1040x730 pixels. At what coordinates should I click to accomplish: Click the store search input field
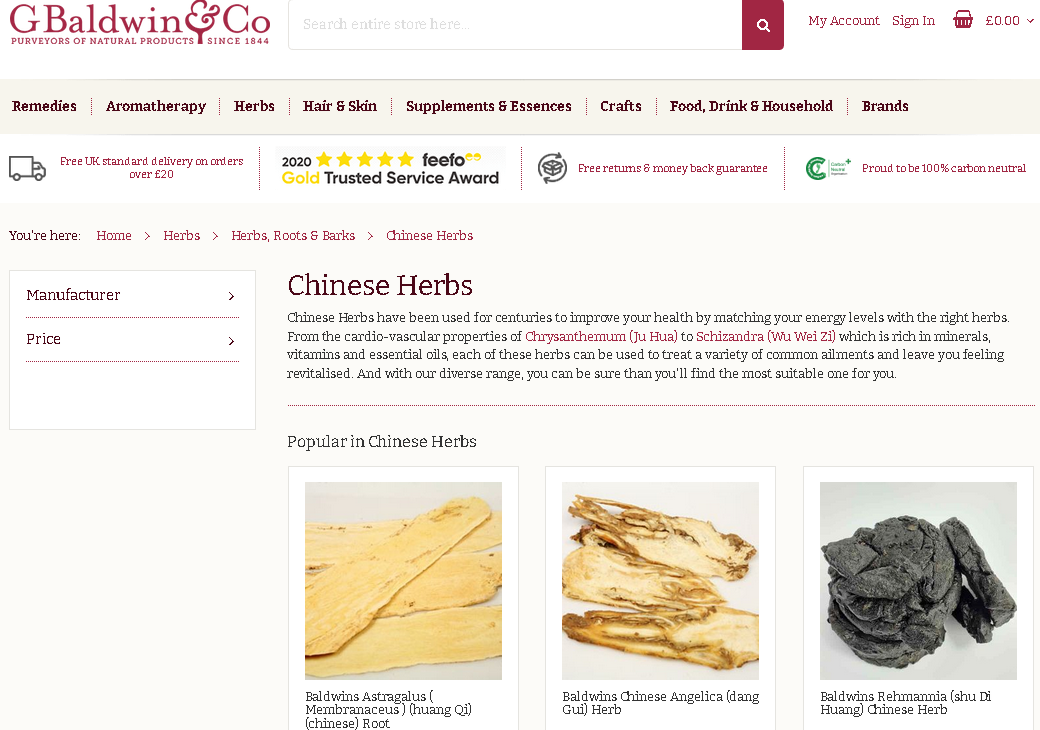(515, 25)
